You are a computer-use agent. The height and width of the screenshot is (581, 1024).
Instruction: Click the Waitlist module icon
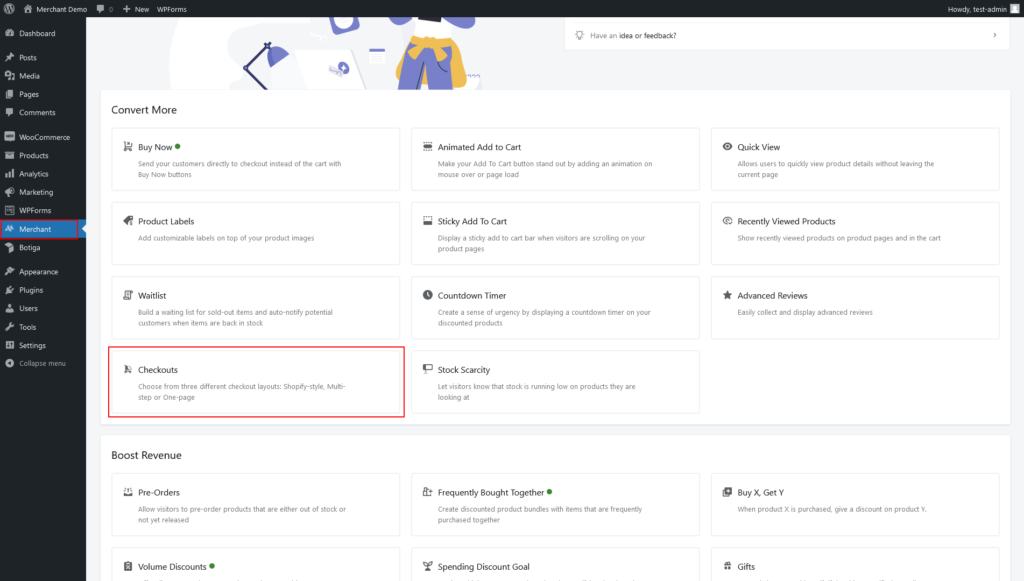[x=128, y=294]
